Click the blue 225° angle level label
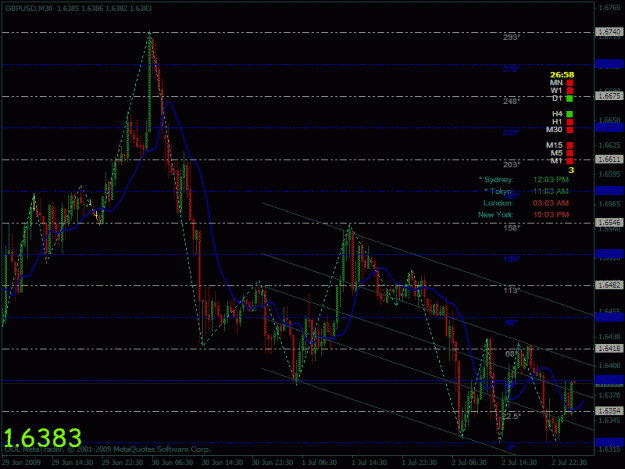This screenshot has height=469, width=625. click(511, 132)
